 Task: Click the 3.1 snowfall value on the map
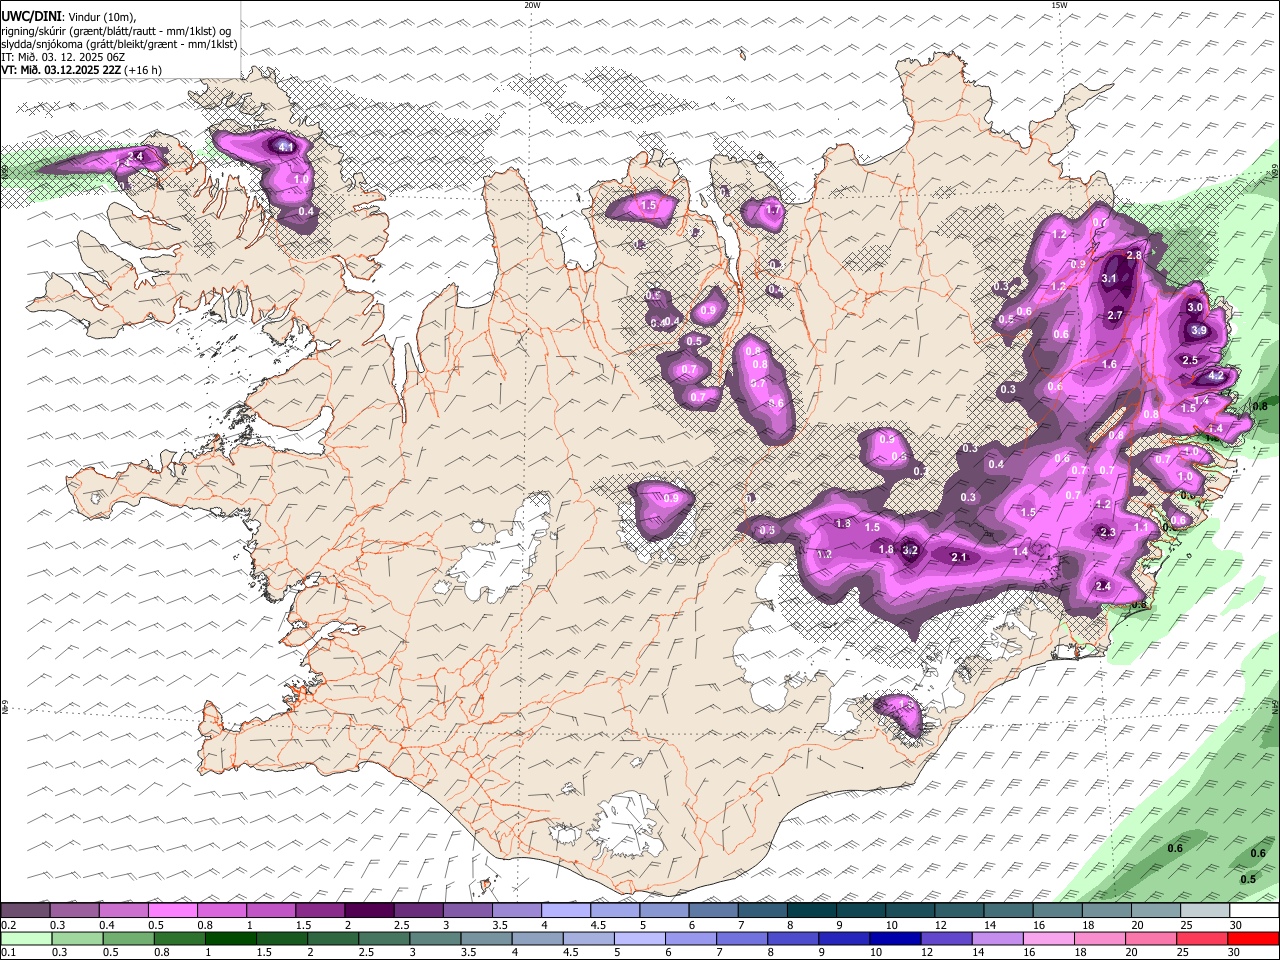(1109, 279)
